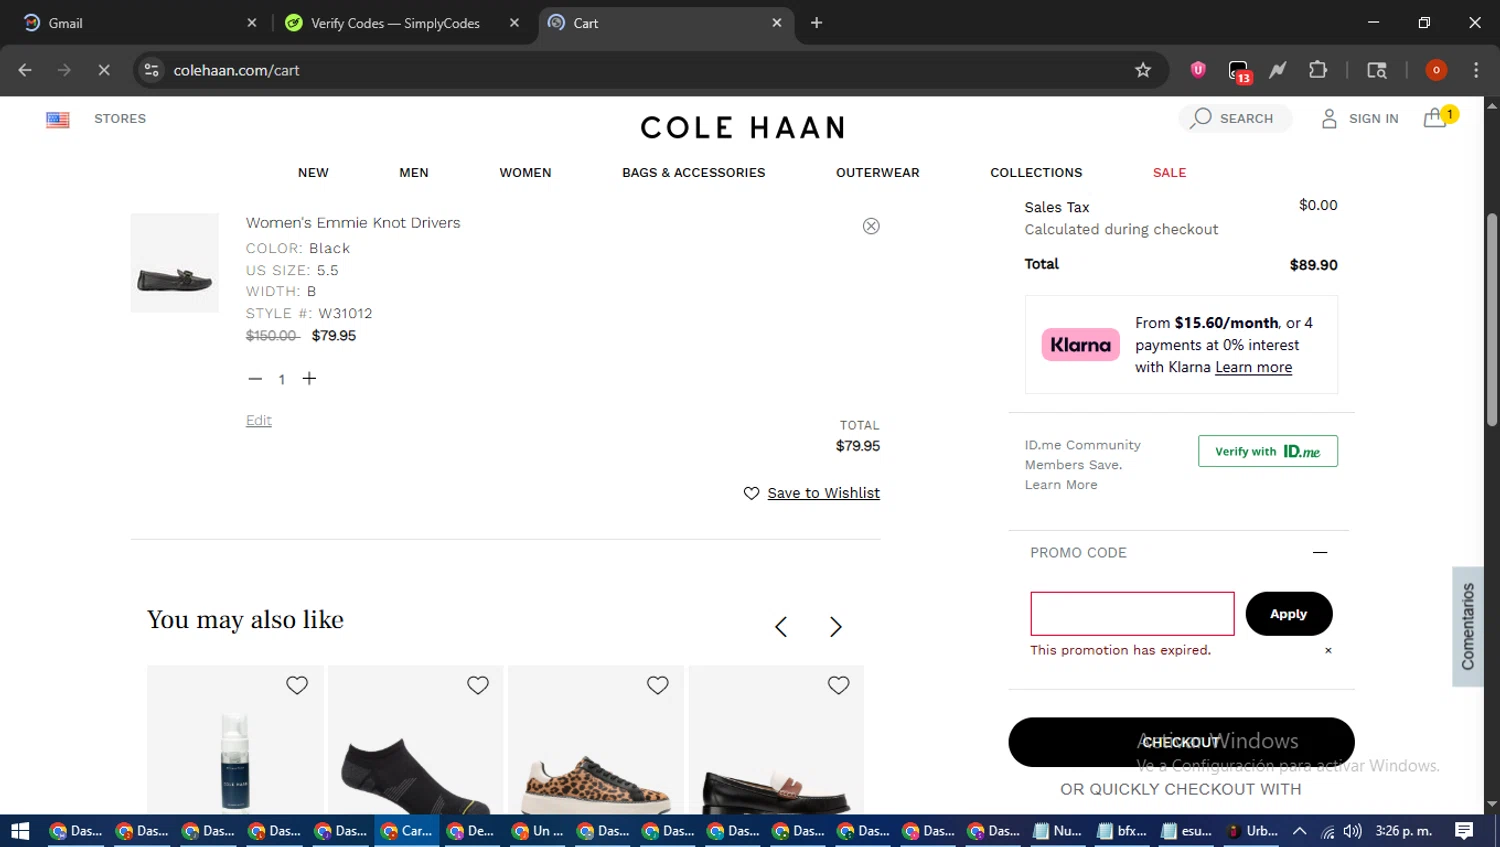Click the site information icon in address bar

(x=151, y=70)
